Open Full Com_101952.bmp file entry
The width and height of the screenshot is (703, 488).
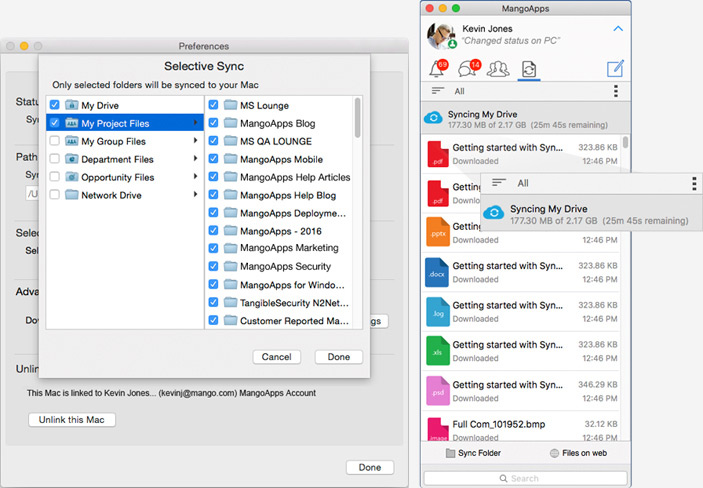coord(521,428)
